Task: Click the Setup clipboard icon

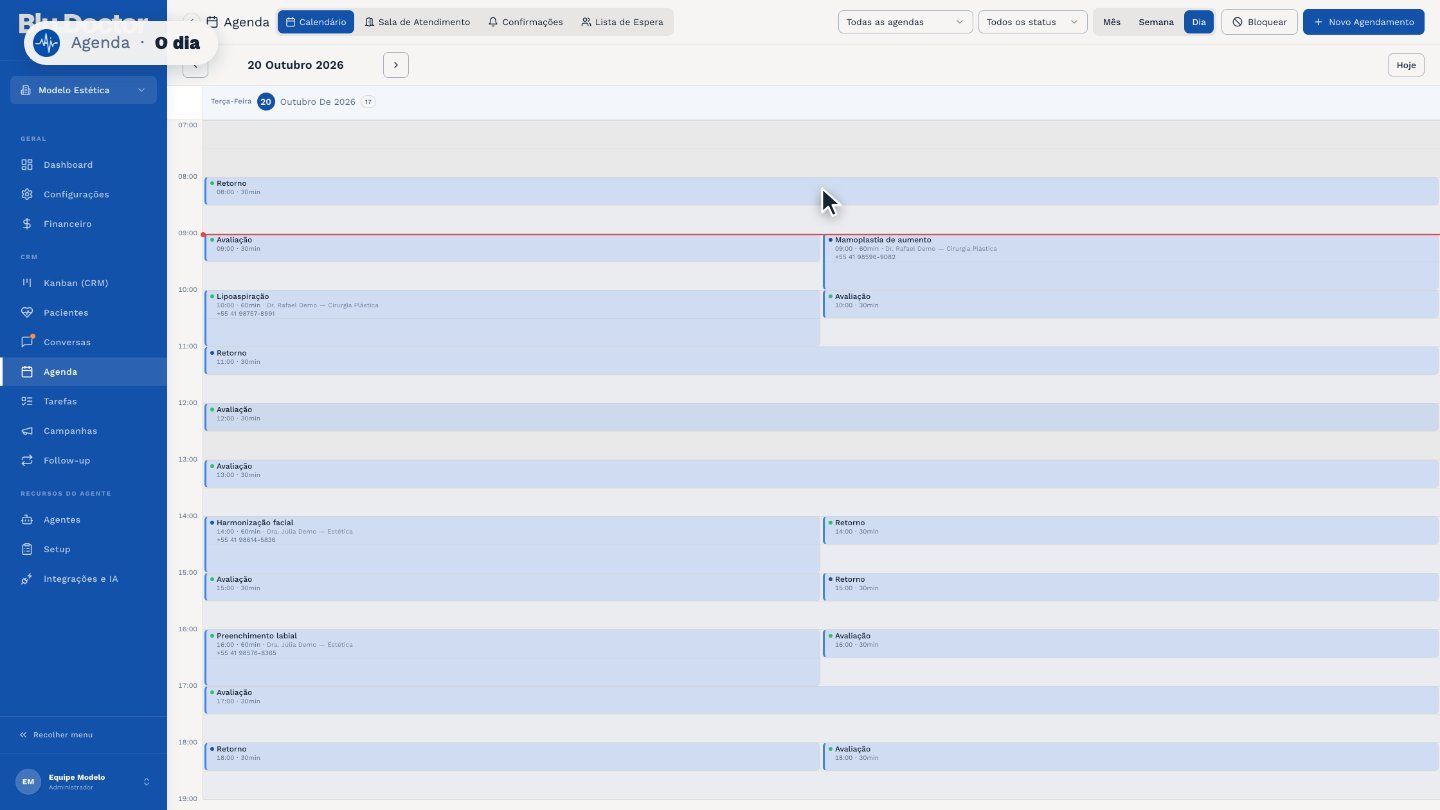Action: click(27, 549)
